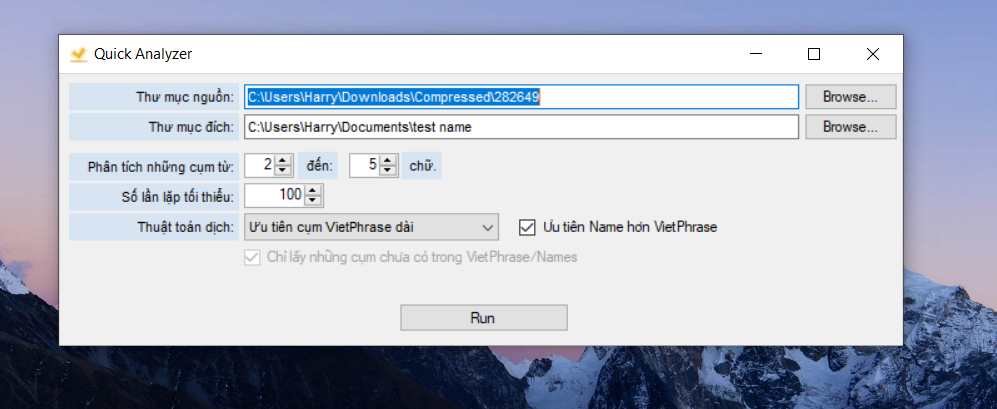Toggle Ưu tiên Name hơn VietPhrase checkbox

527,227
